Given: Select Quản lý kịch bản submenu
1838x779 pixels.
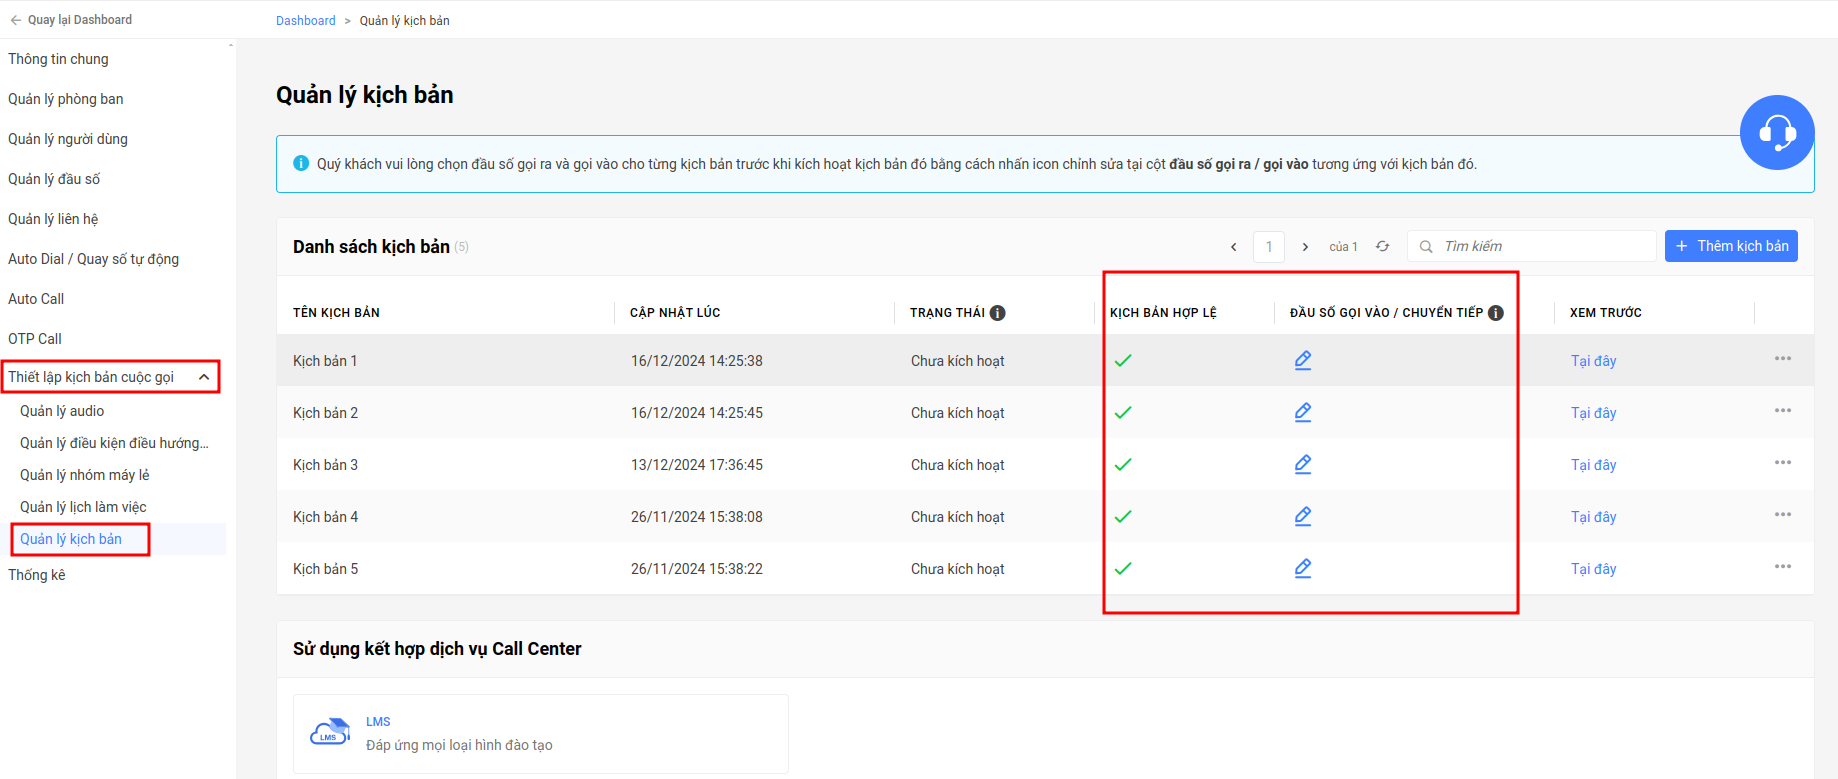Looking at the screenshot, I should (71, 539).
